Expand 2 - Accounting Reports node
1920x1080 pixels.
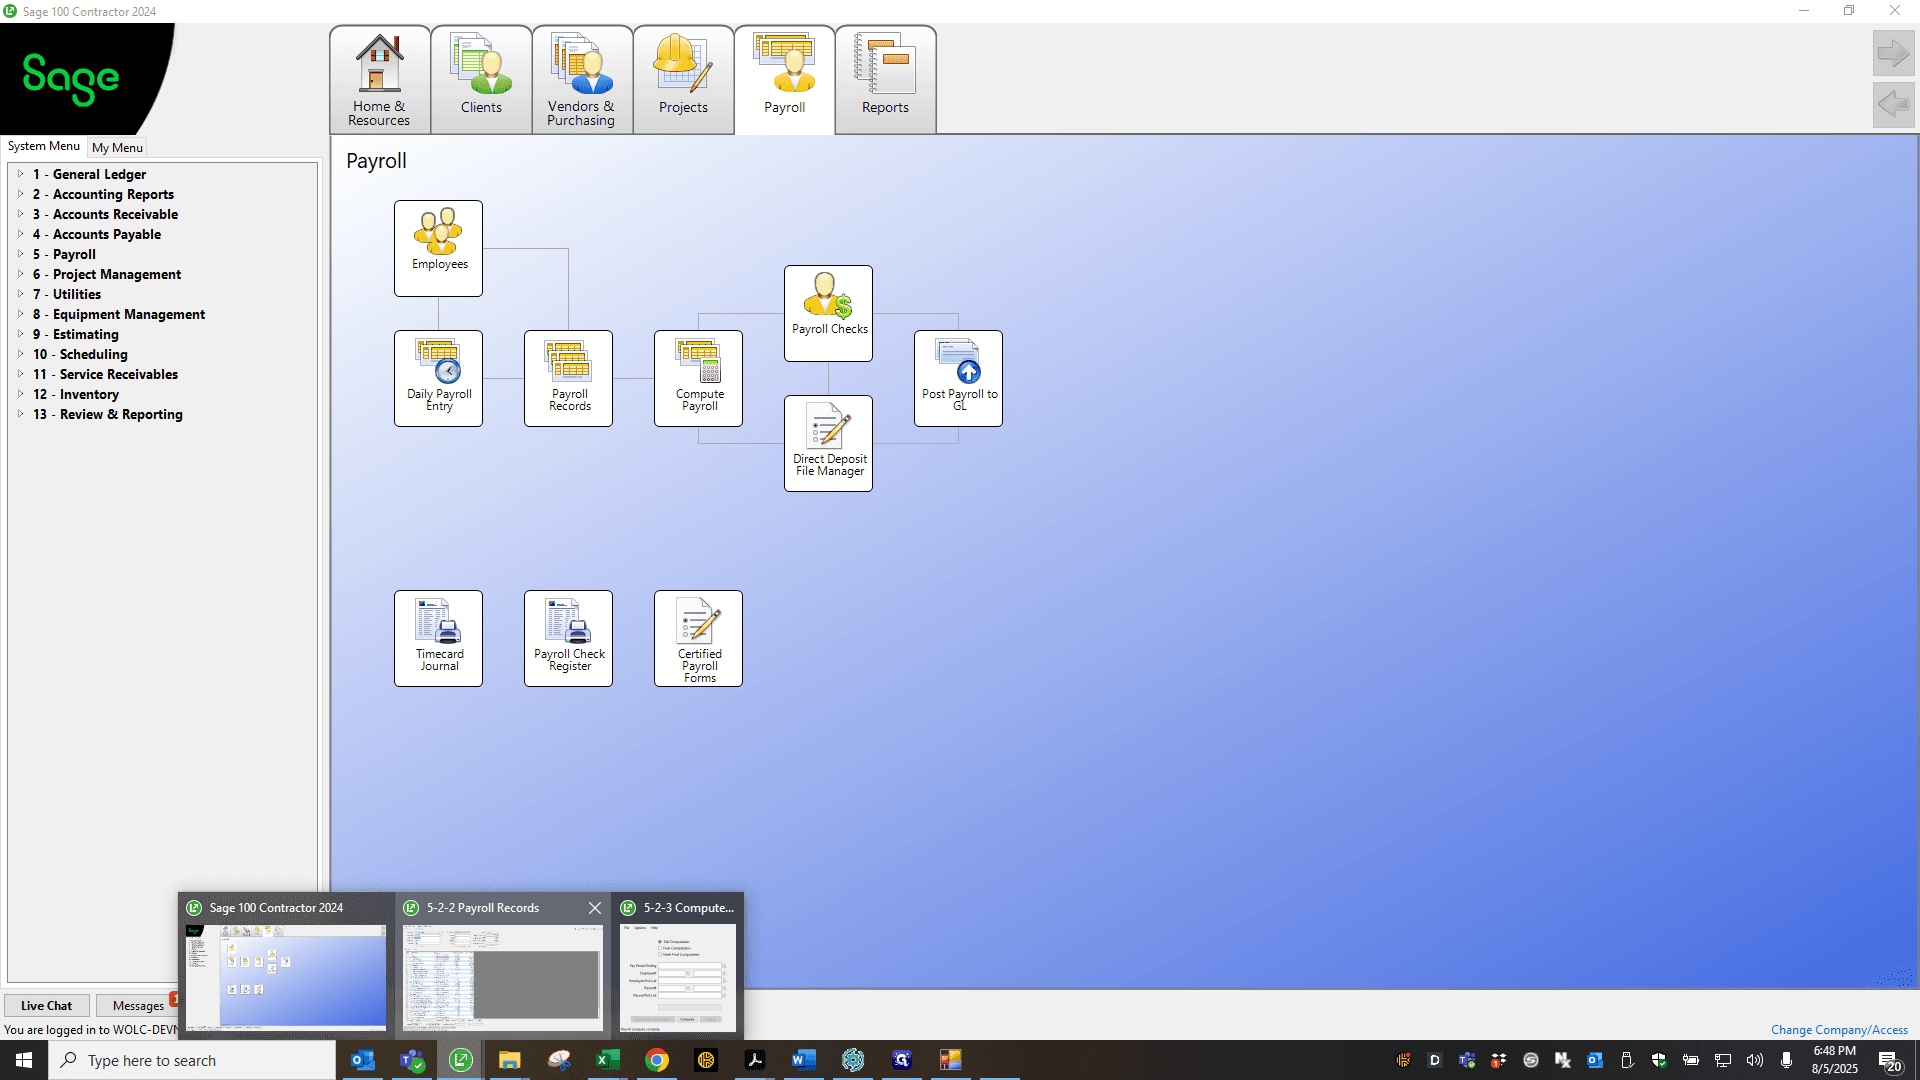[20, 194]
